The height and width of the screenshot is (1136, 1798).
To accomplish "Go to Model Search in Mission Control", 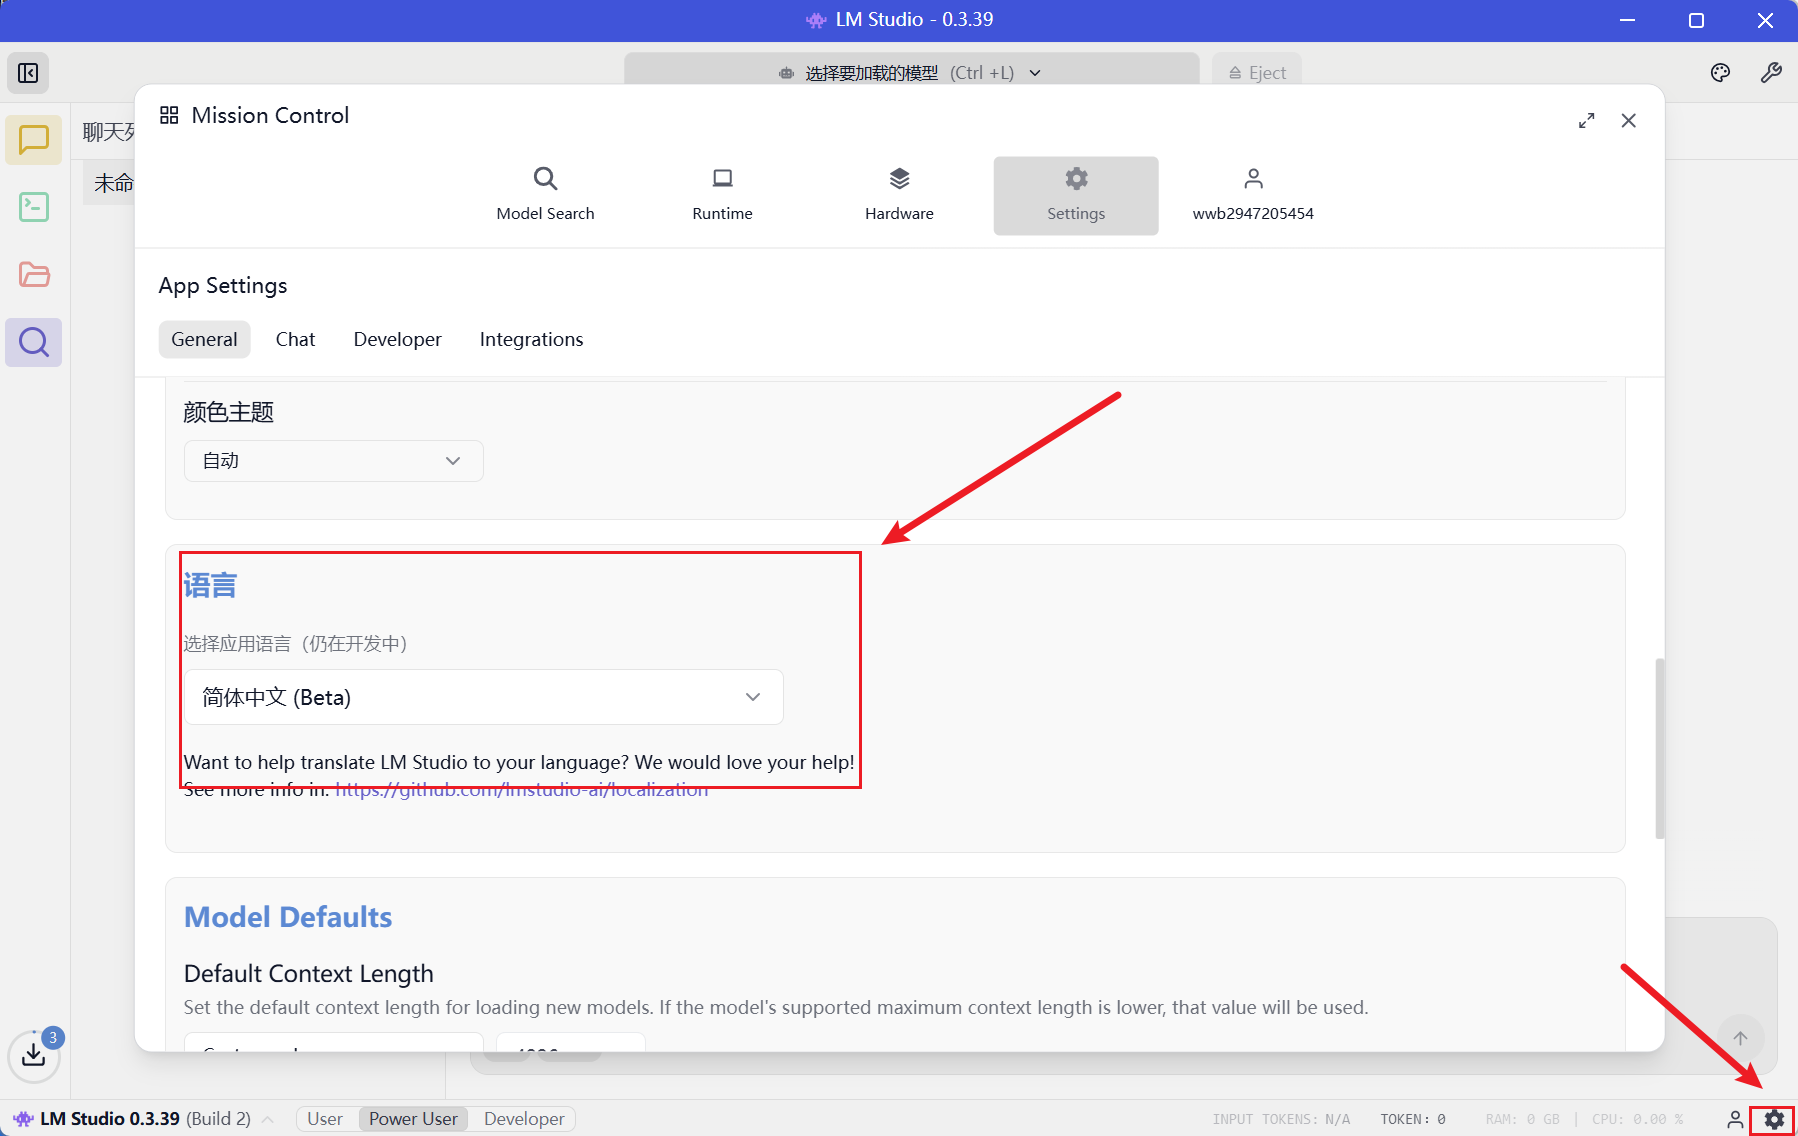I will (545, 195).
